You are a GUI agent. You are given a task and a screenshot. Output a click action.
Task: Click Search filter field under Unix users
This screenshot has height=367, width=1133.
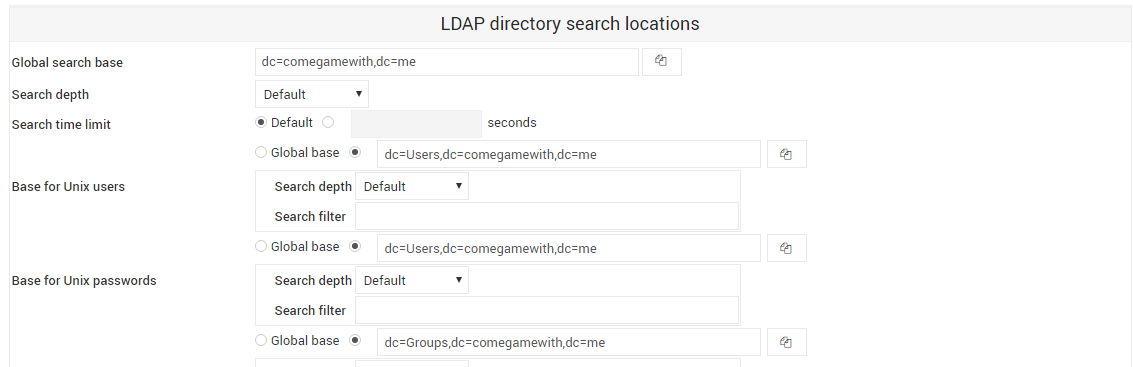click(x=547, y=216)
